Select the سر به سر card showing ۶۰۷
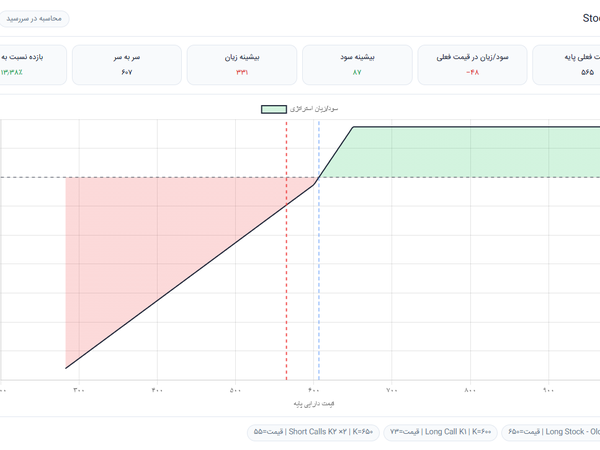This screenshot has height=450, width=600. (x=127, y=65)
